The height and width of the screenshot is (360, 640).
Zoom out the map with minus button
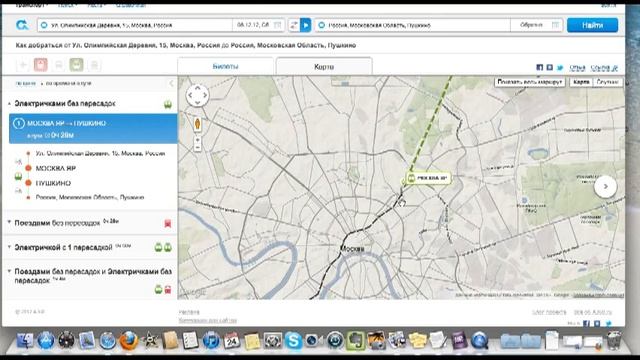pos(198,148)
